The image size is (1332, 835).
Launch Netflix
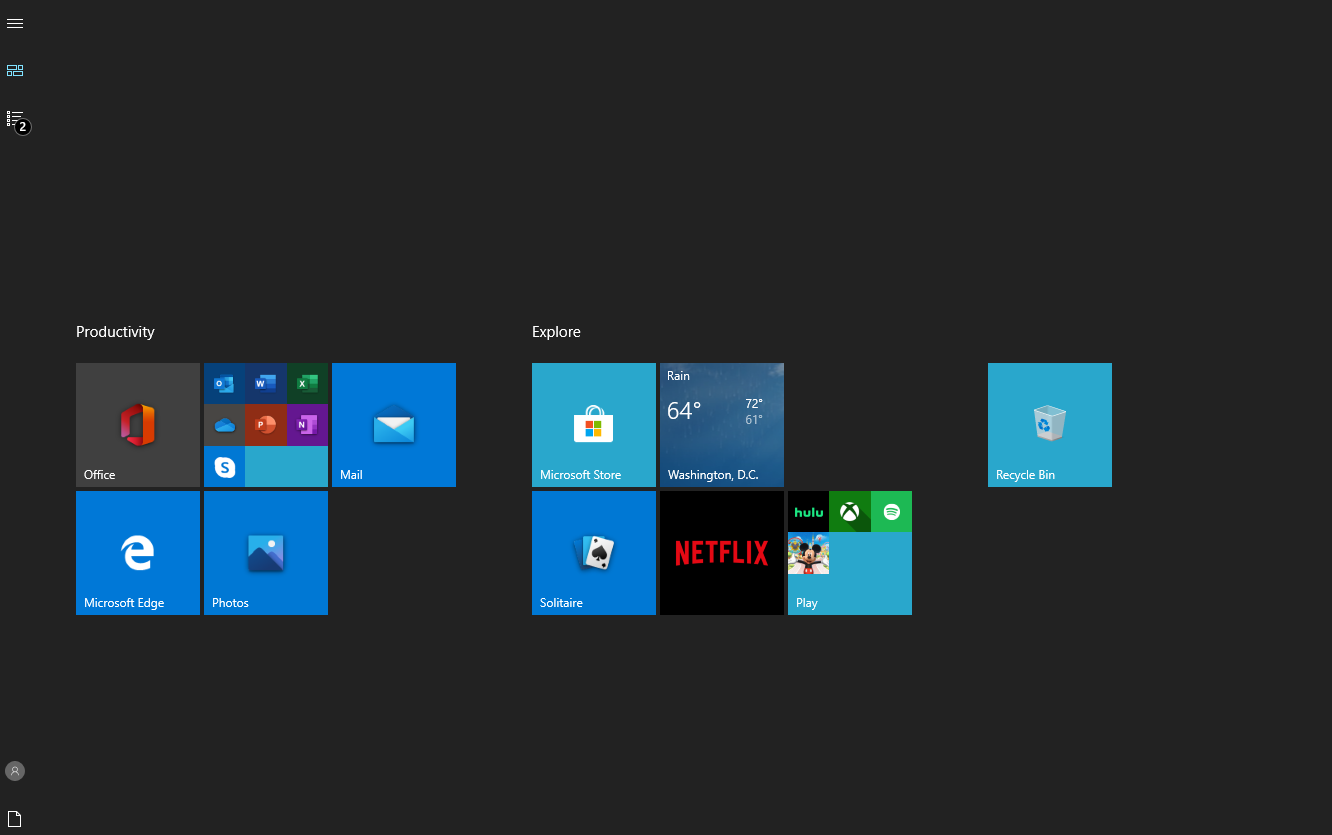pos(721,552)
